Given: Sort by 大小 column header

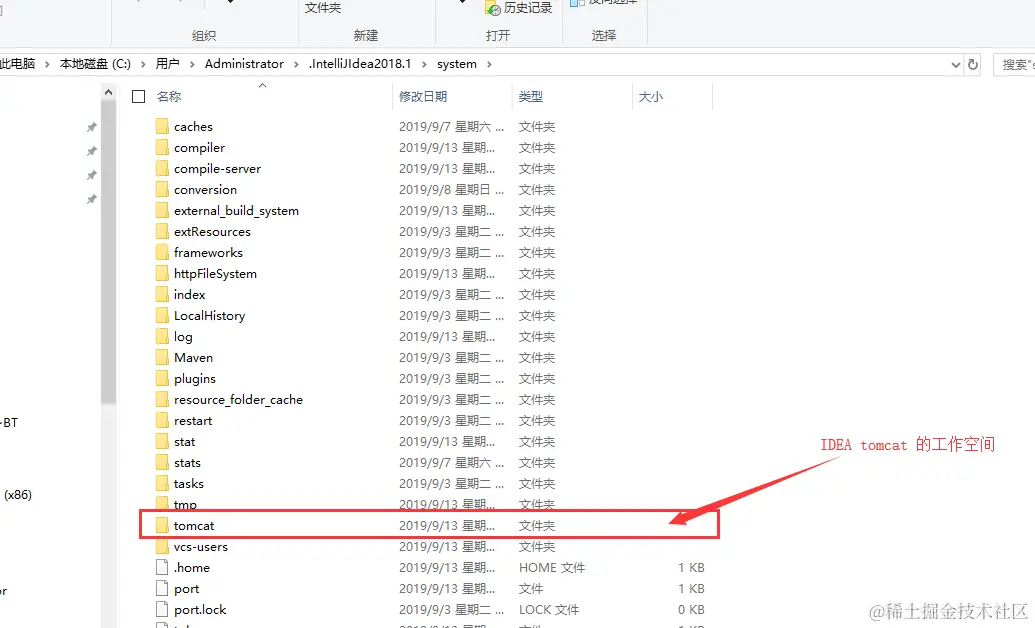Looking at the screenshot, I should [x=650, y=96].
